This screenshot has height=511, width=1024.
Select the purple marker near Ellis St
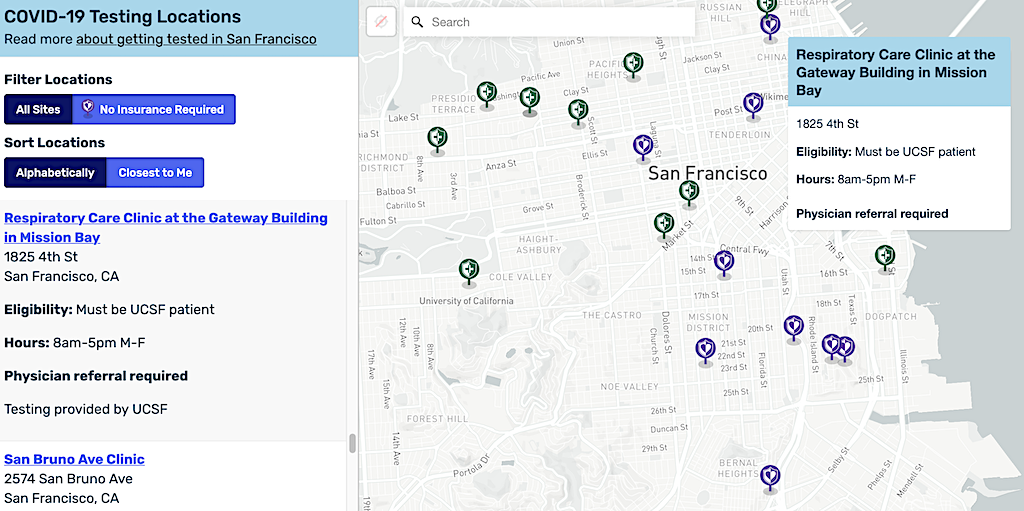[643, 147]
